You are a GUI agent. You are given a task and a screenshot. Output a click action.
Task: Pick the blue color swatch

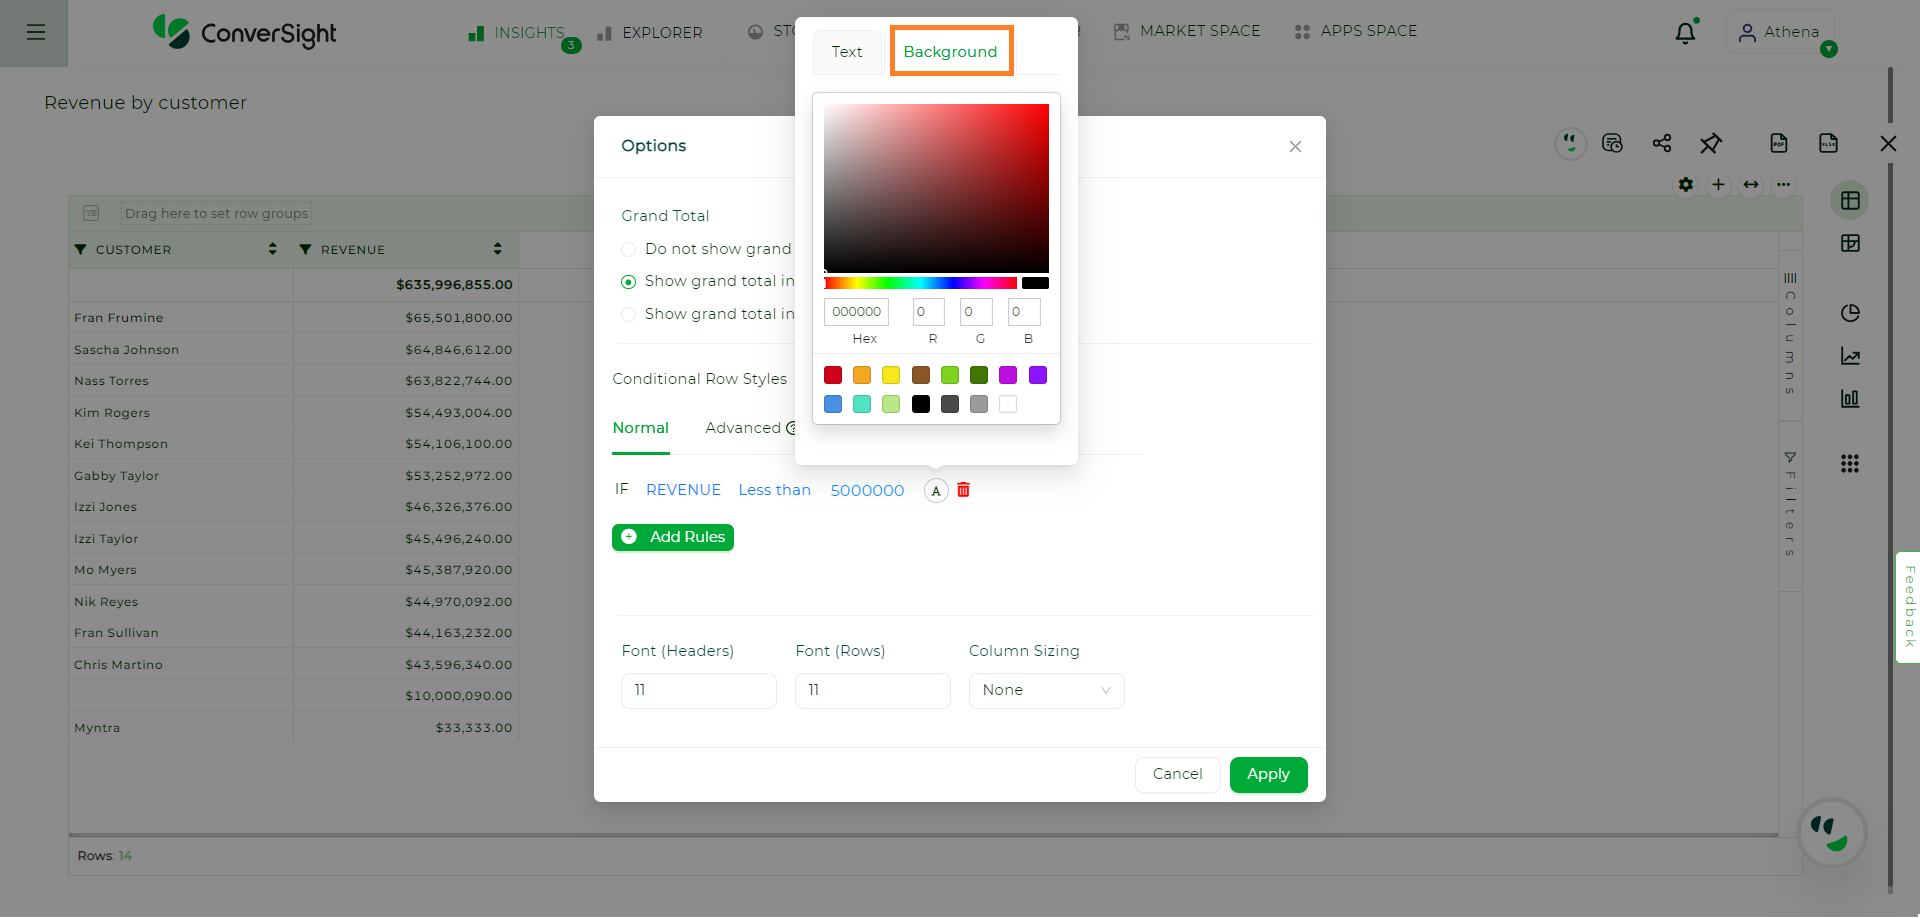[833, 404]
